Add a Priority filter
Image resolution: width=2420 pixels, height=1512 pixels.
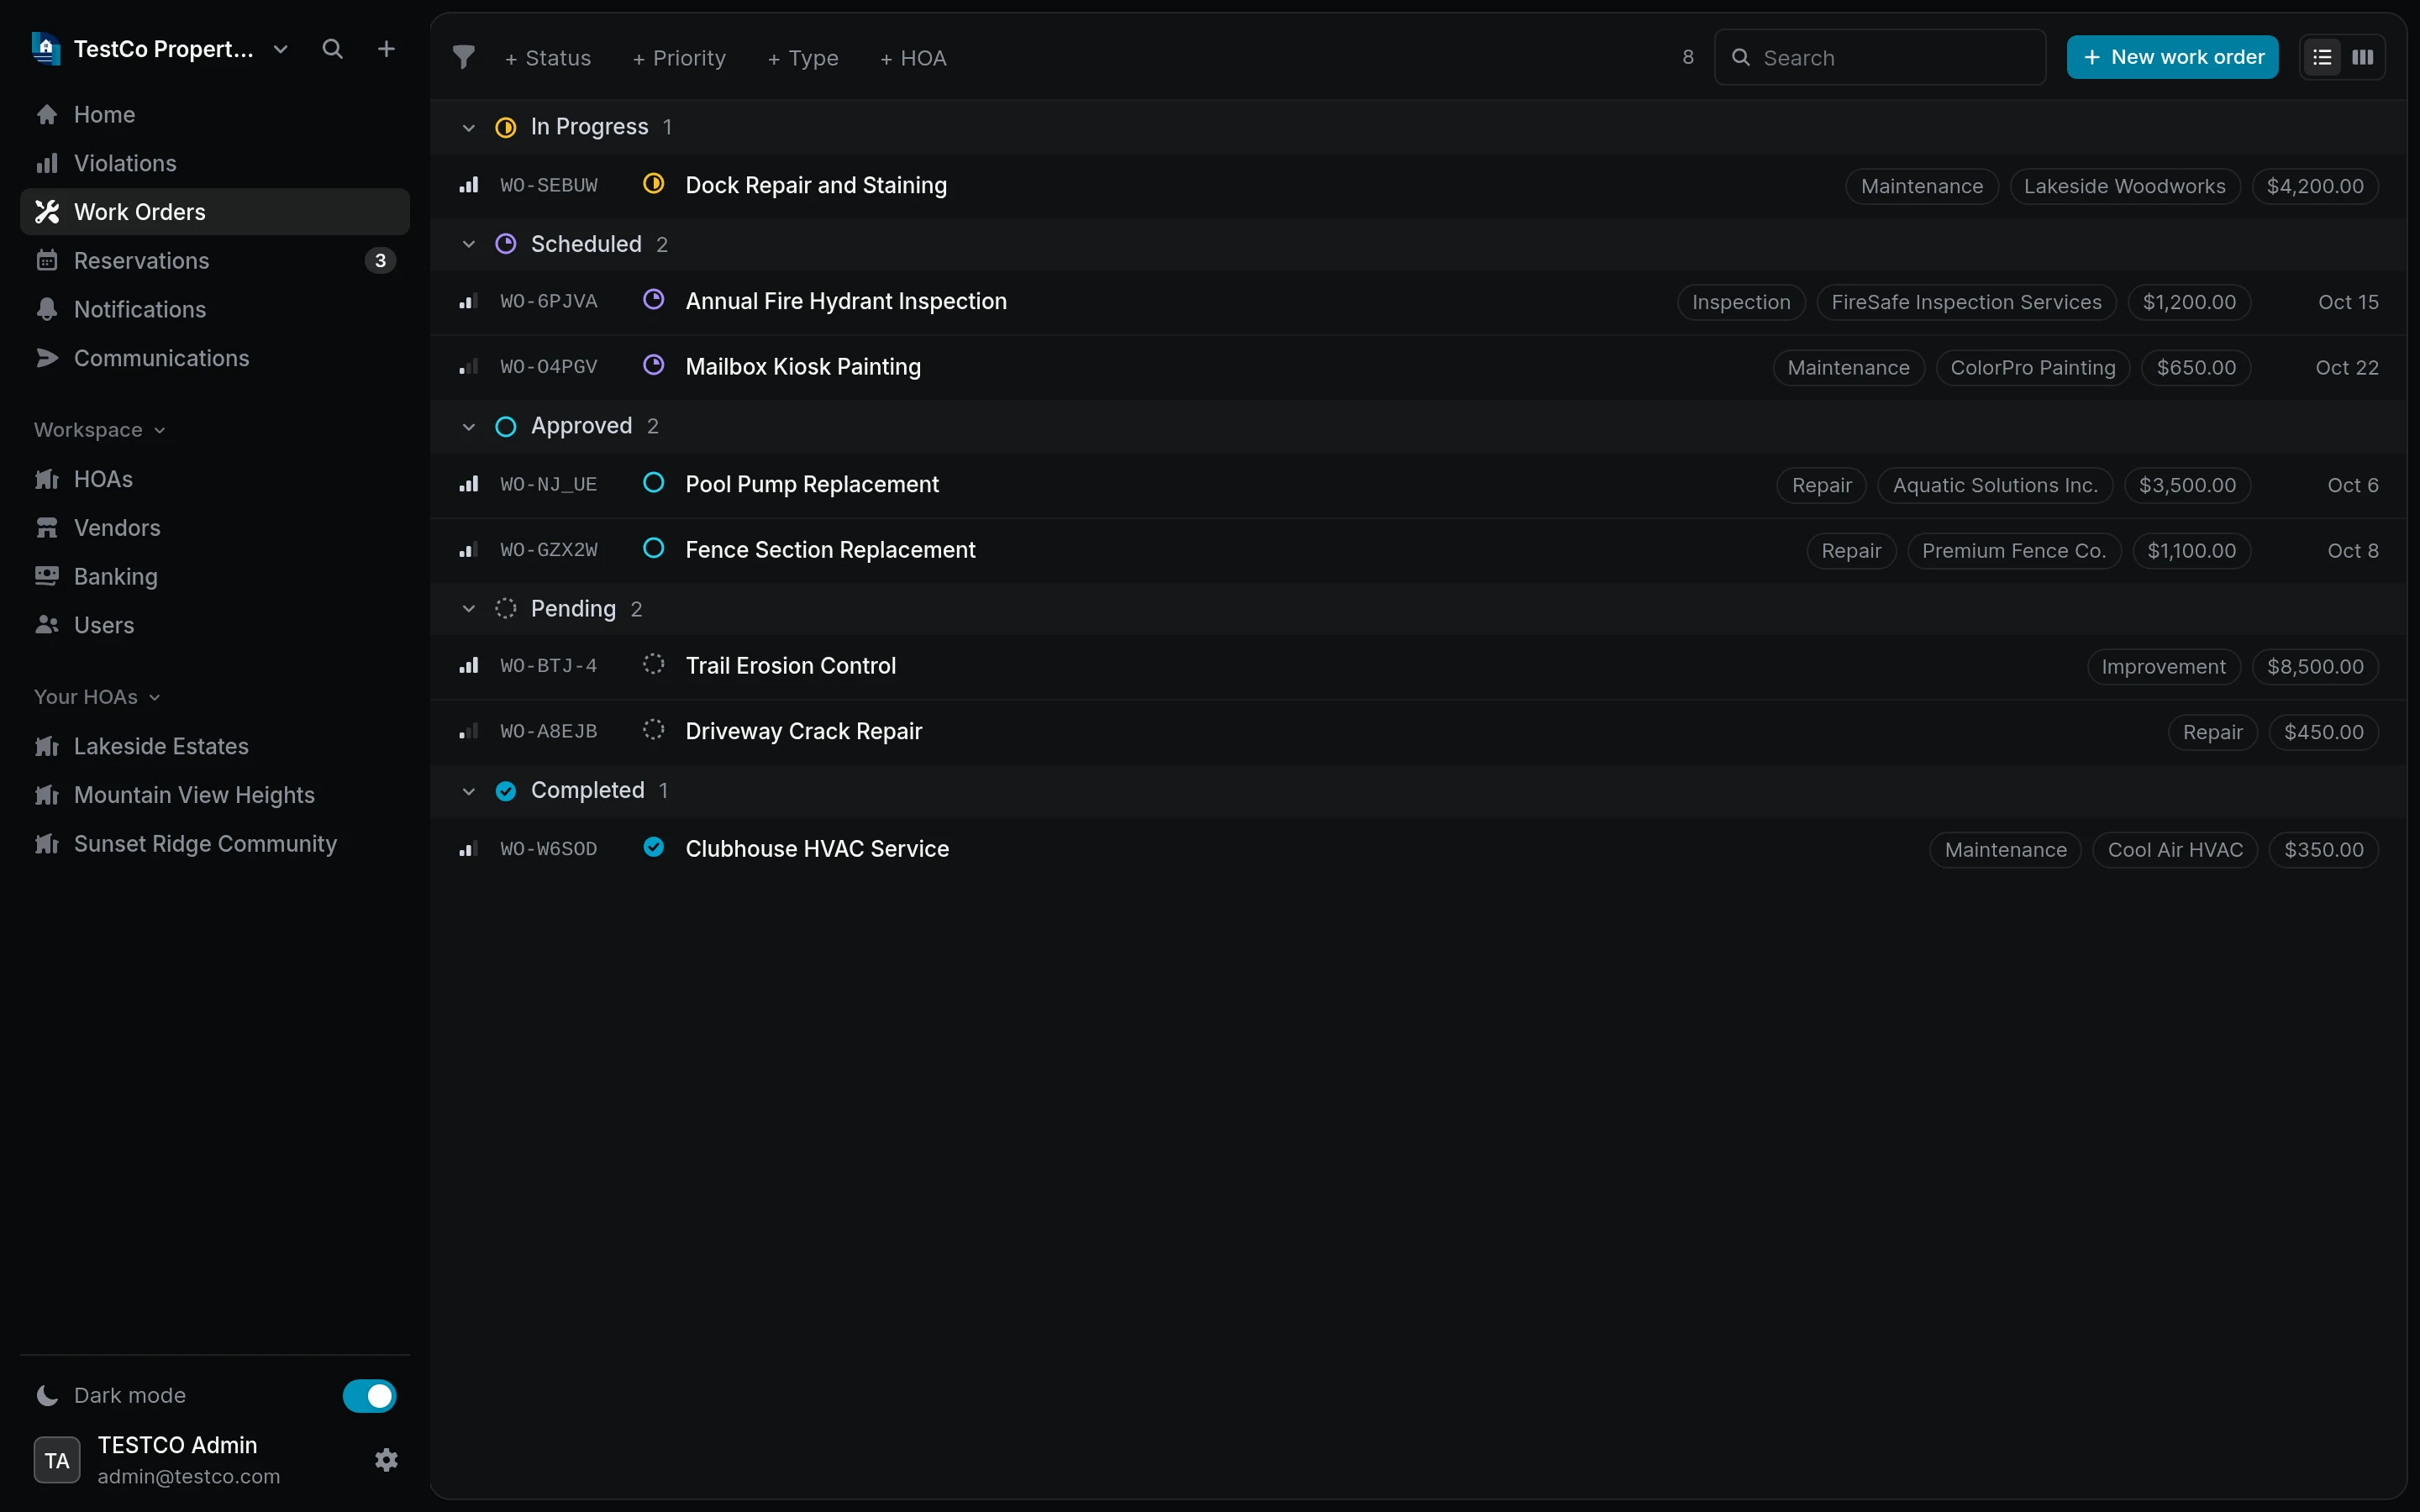point(679,58)
